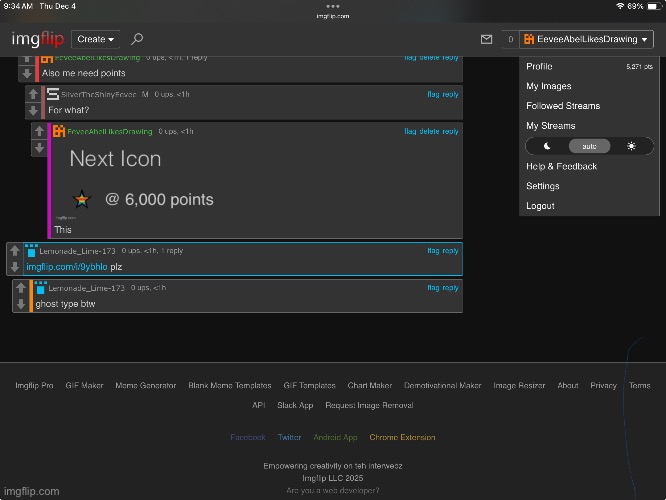666x500 pixels.
Task: Choose Logout in the user menu
Action: click(x=540, y=206)
